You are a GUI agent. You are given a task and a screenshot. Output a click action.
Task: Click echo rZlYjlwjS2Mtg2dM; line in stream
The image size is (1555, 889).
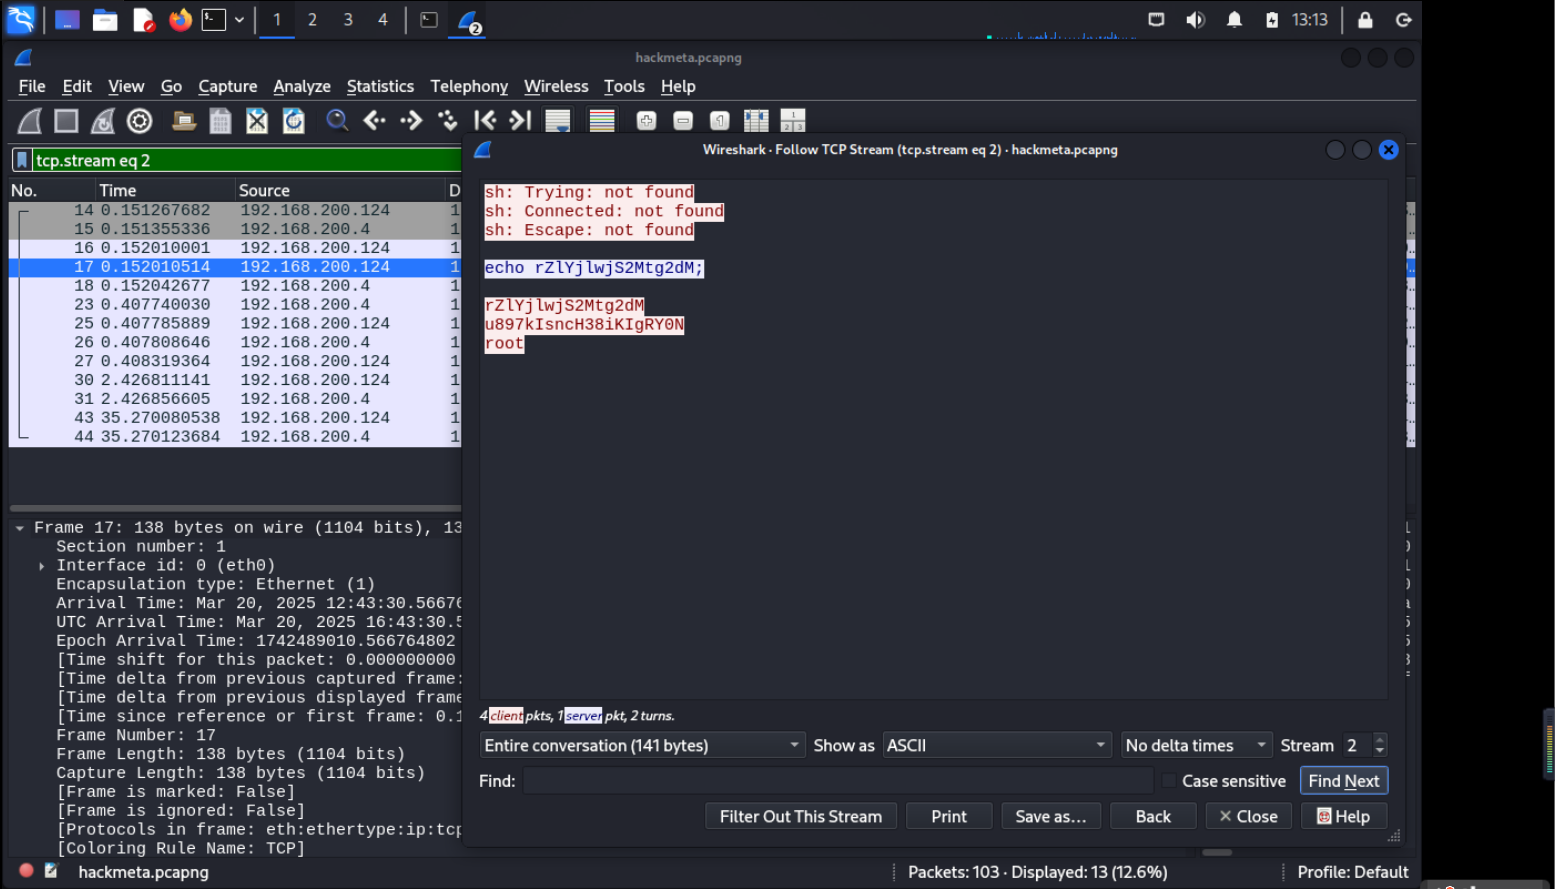click(x=594, y=268)
